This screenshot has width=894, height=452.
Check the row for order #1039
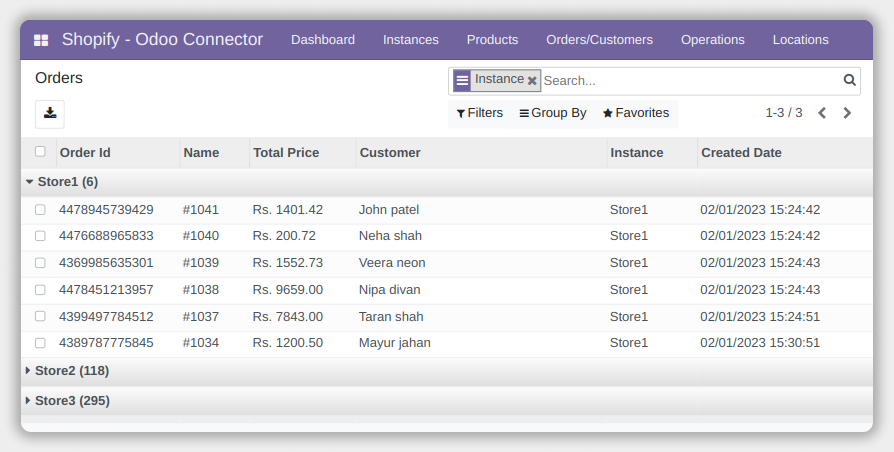40,263
